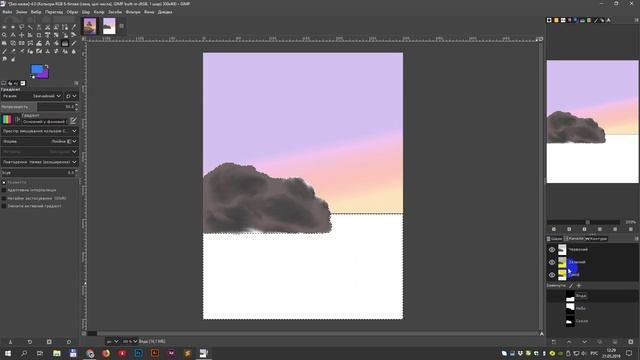Open ruler unit dropdown in status bar
Viewport: 640px width, 360px height.
click(x=113, y=341)
